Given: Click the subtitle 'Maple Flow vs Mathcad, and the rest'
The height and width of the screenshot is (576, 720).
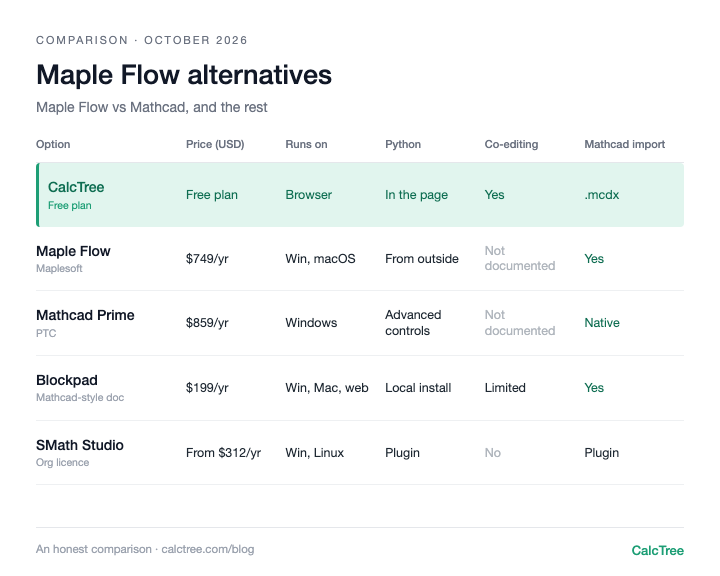Looking at the screenshot, I should [x=152, y=107].
